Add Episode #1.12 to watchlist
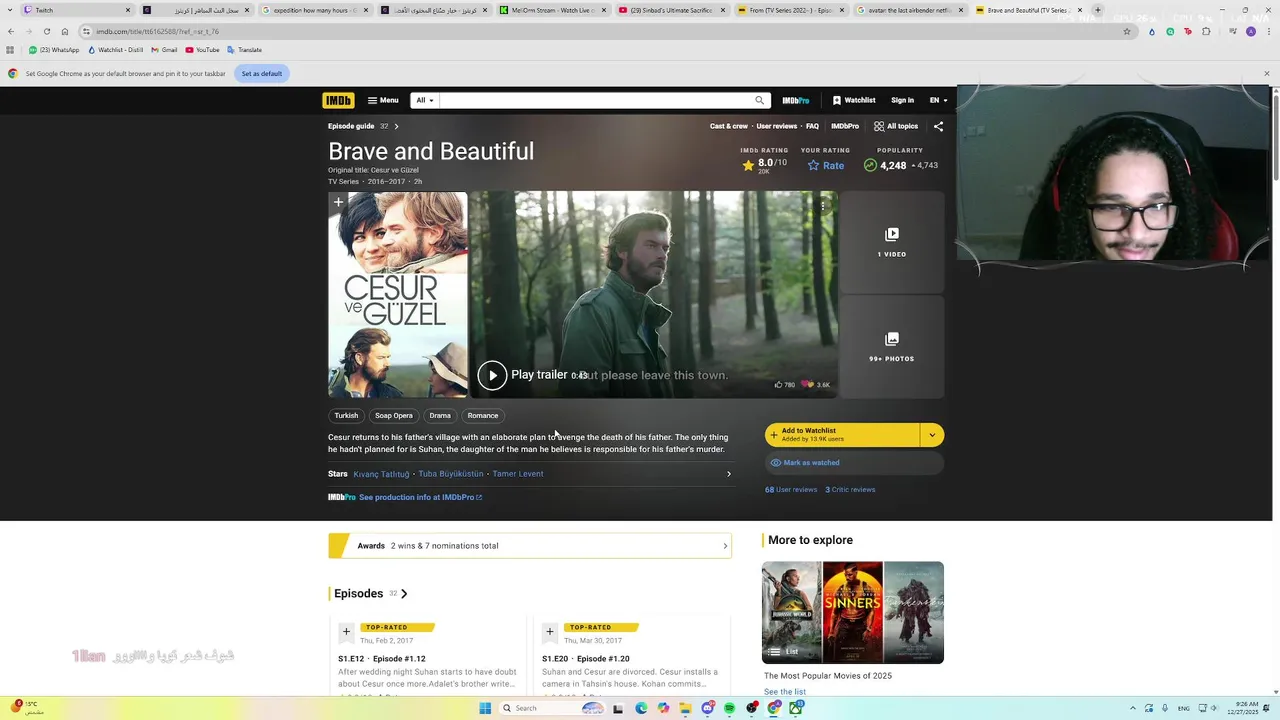The height and width of the screenshot is (720, 1280). [x=346, y=632]
